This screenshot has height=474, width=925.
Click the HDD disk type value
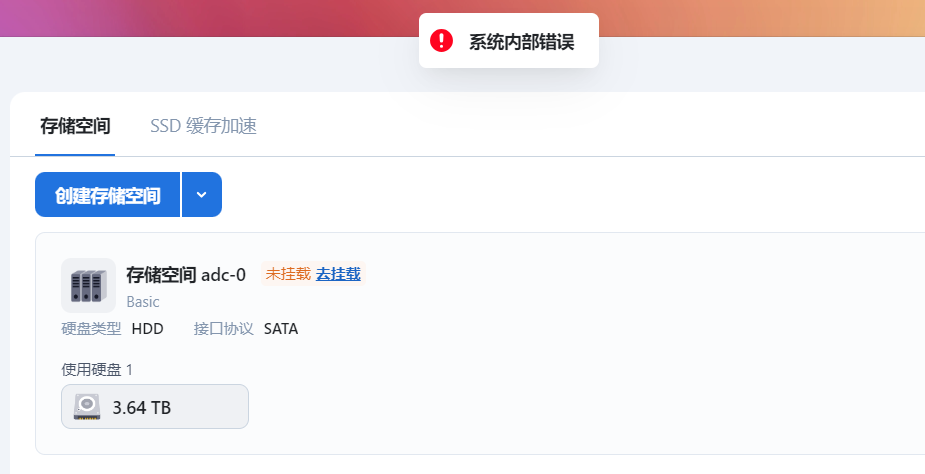point(147,328)
